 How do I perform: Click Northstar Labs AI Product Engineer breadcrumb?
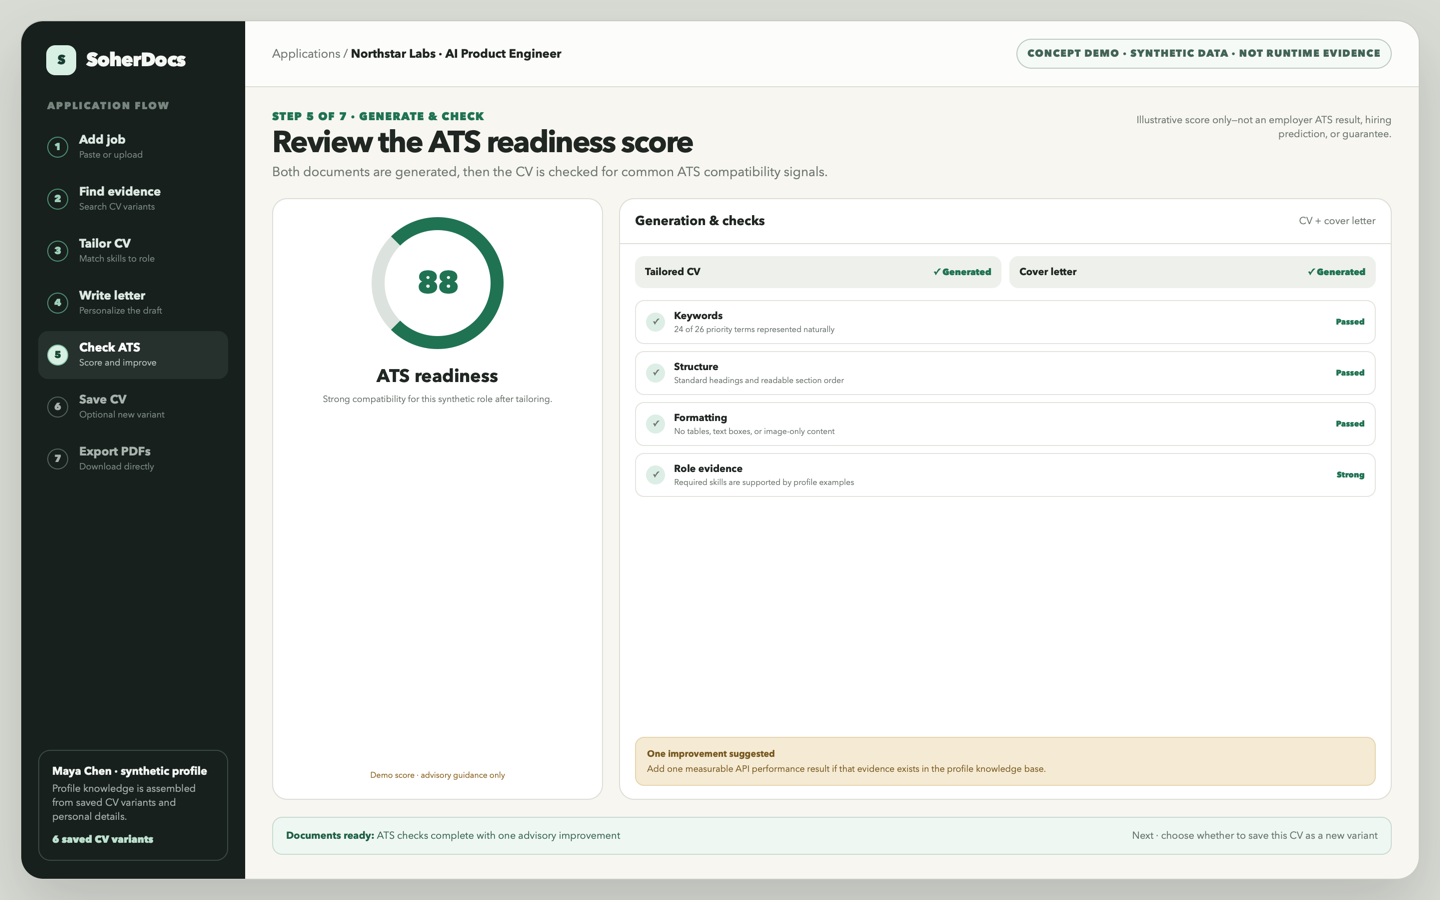coord(456,54)
